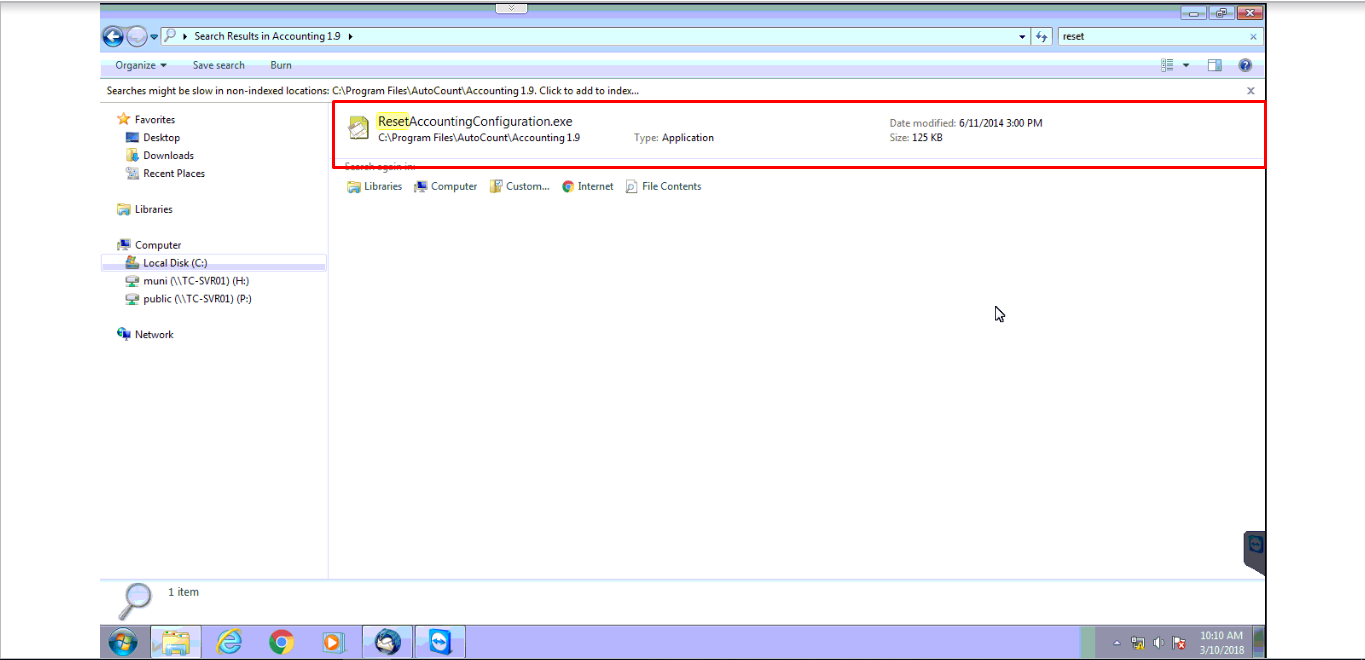Click the volume speaker tray icon

tap(1158, 643)
